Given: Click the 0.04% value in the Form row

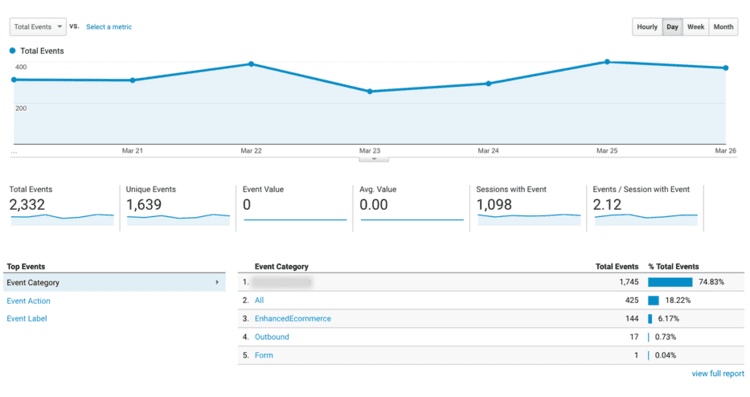Looking at the screenshot, I should coord(665,355).
